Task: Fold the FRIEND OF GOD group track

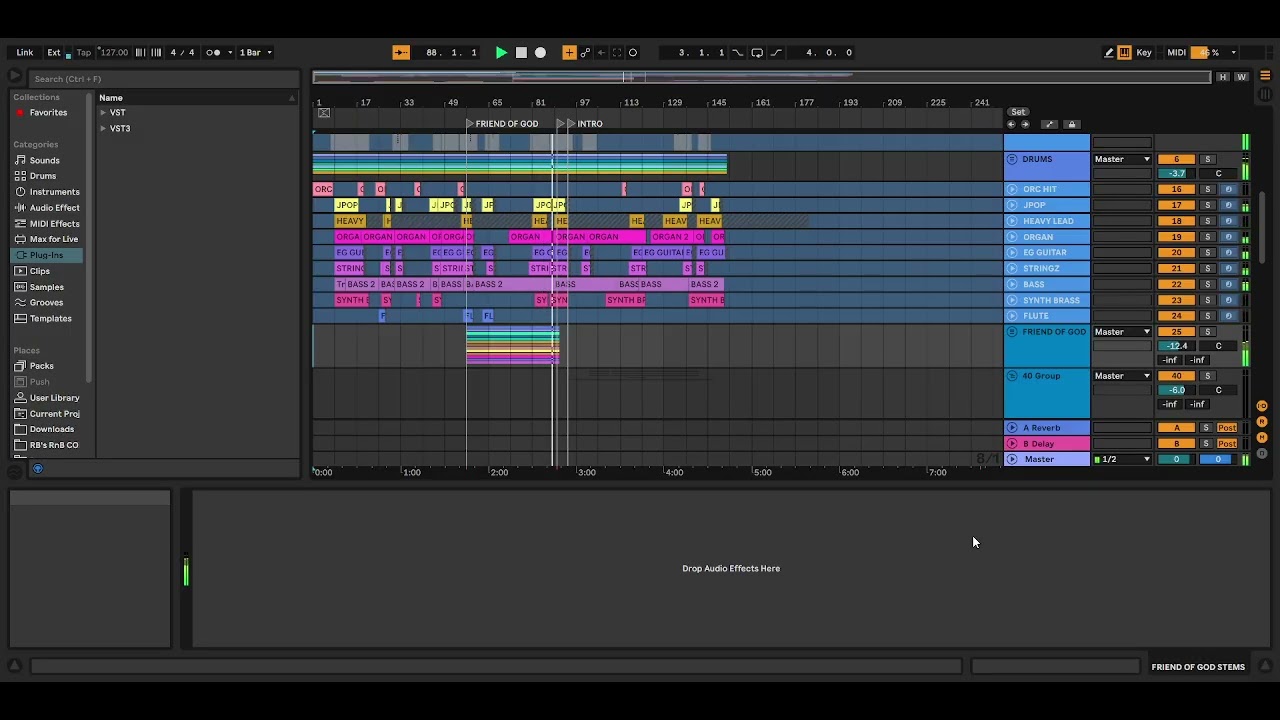Action: click(x=1012, y=332)
